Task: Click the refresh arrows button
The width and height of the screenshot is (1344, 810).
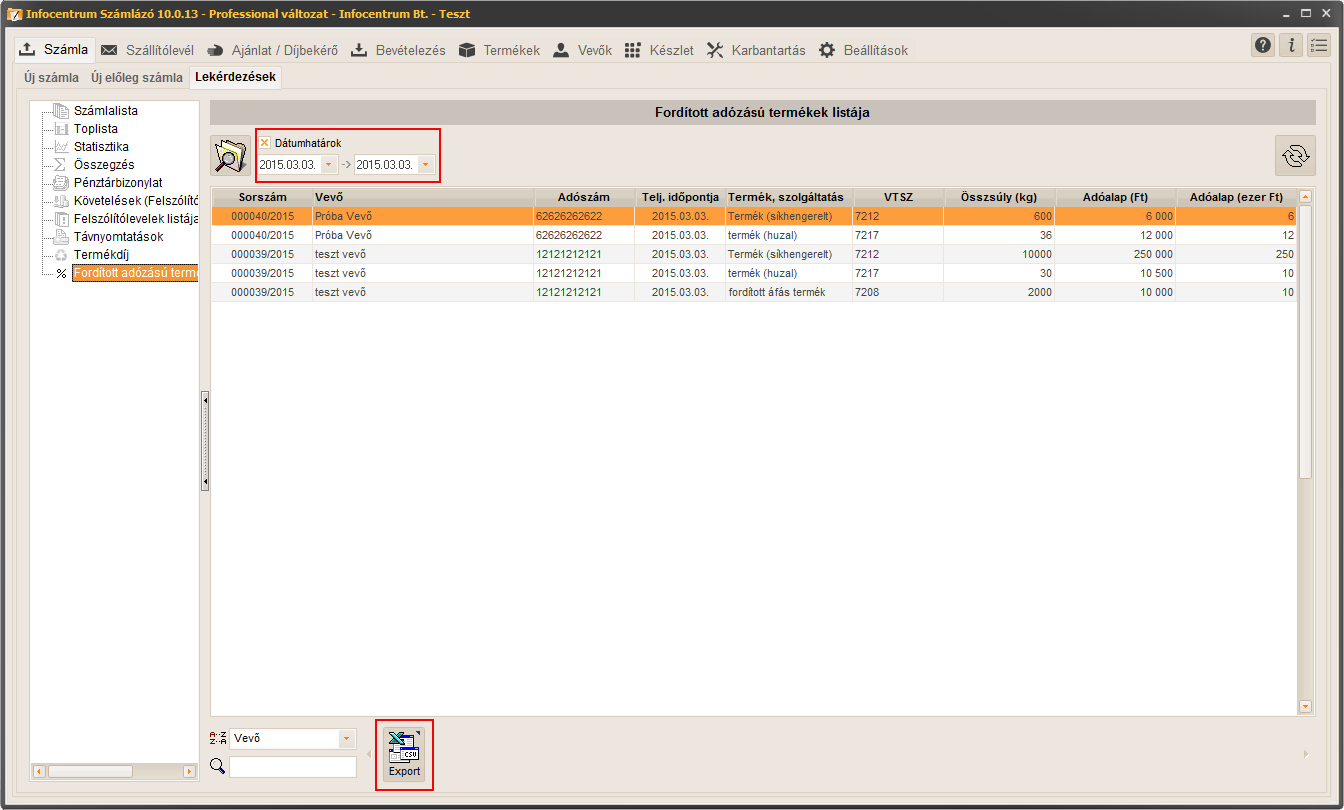Action: [1295, 155]
